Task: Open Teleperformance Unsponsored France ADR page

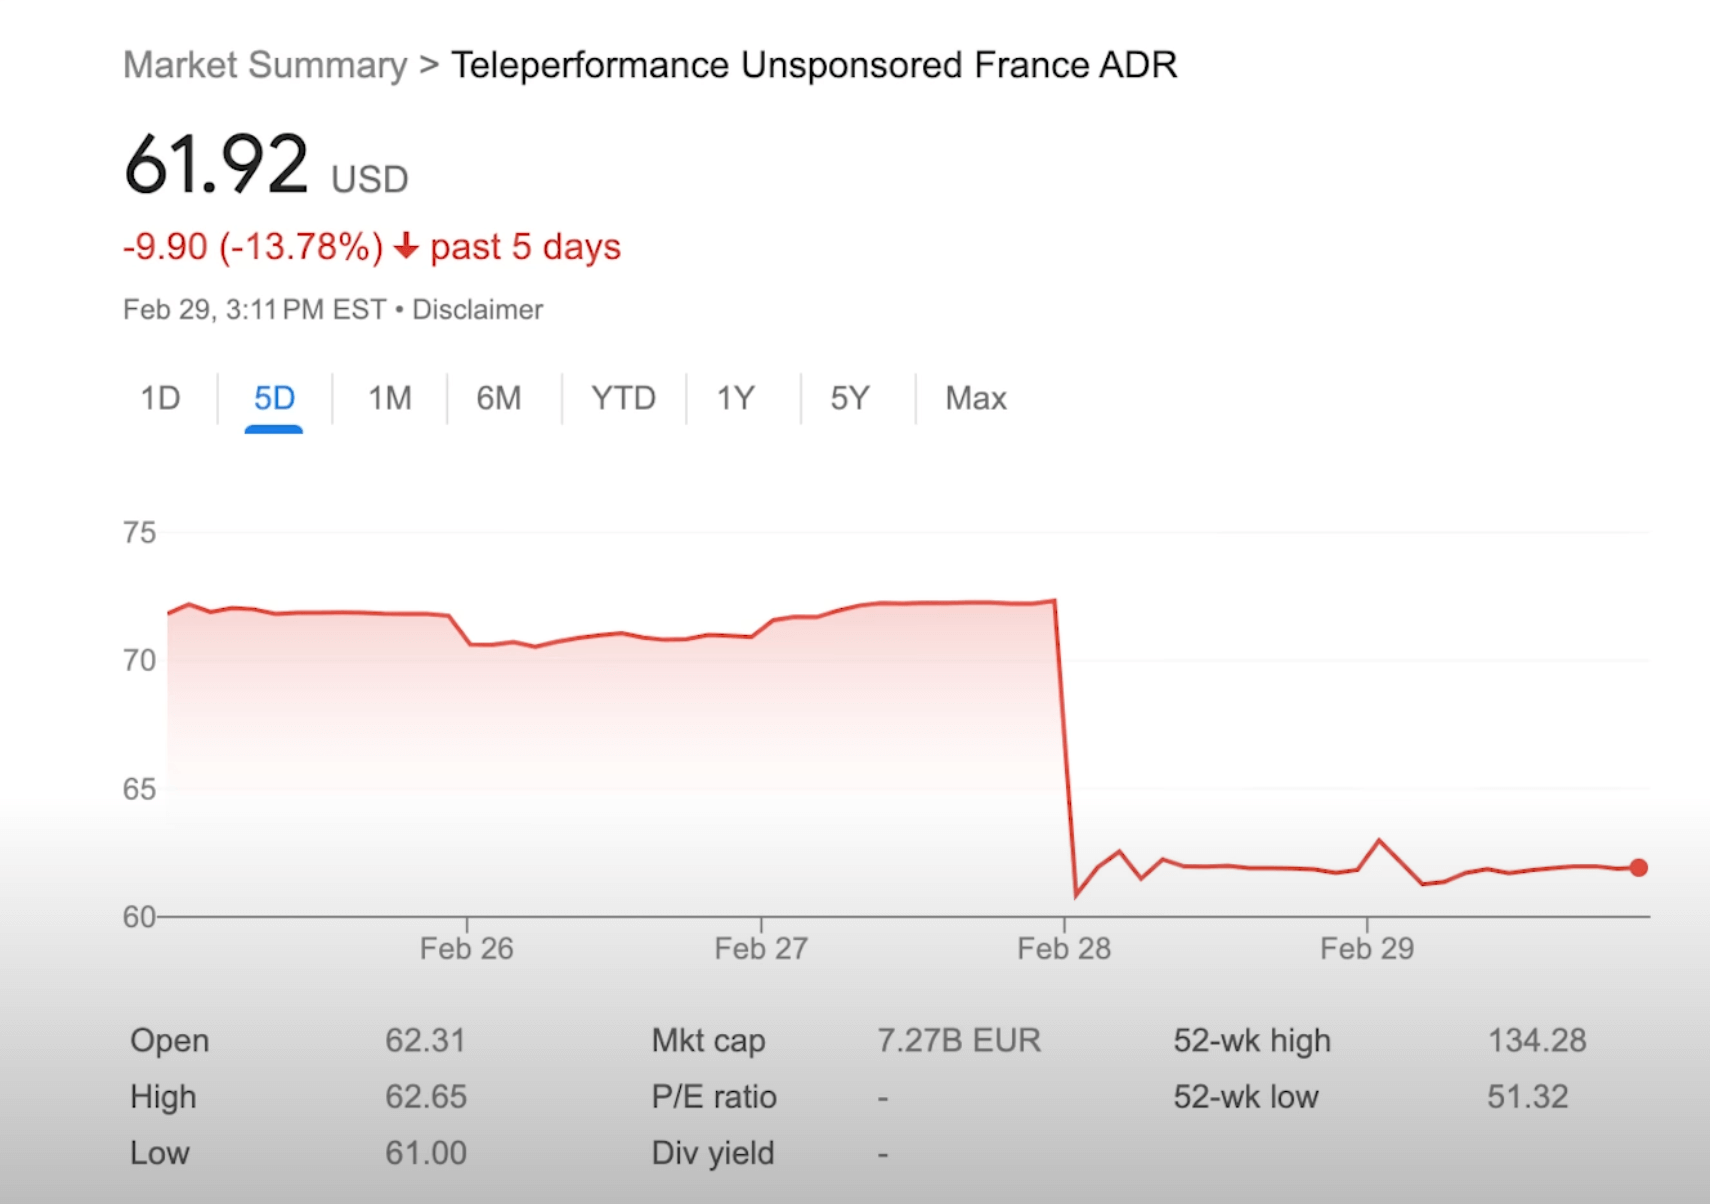Action: click(x=814, y=64)
